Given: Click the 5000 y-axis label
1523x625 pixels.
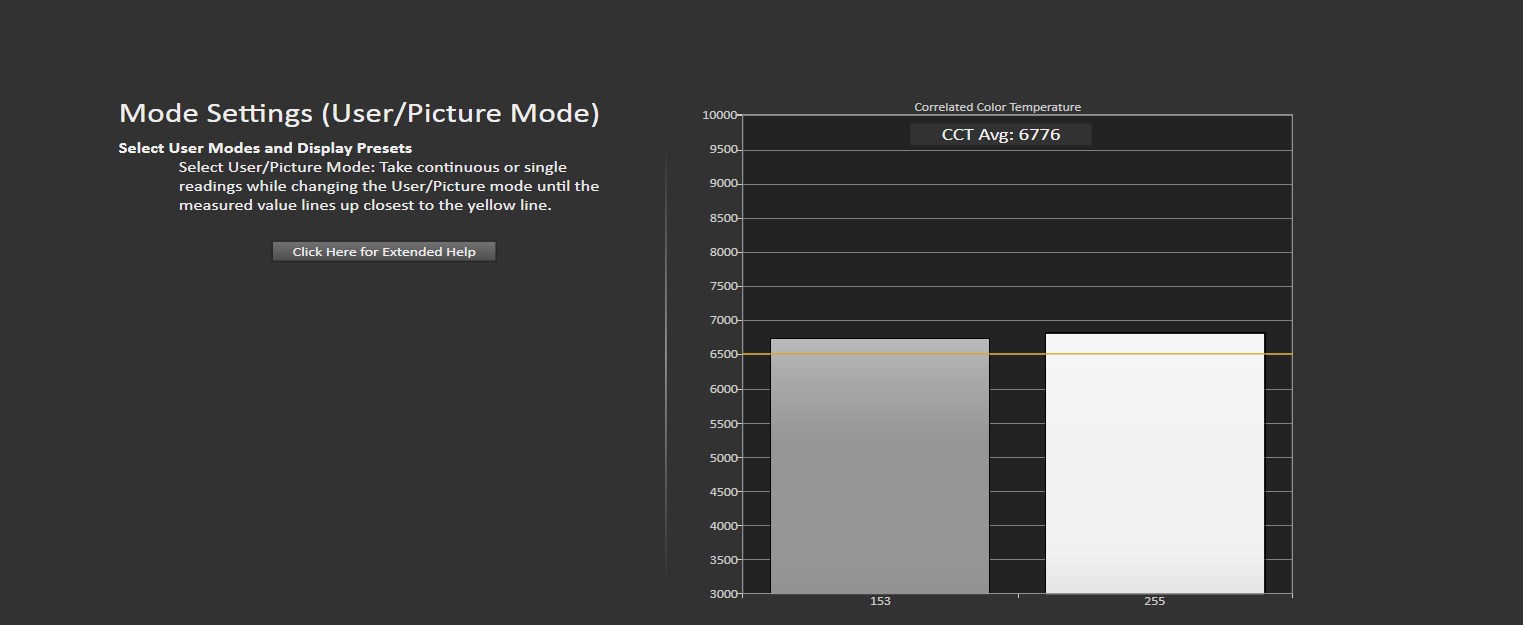Looking at the screenshot, I should [x=723, y=457].
